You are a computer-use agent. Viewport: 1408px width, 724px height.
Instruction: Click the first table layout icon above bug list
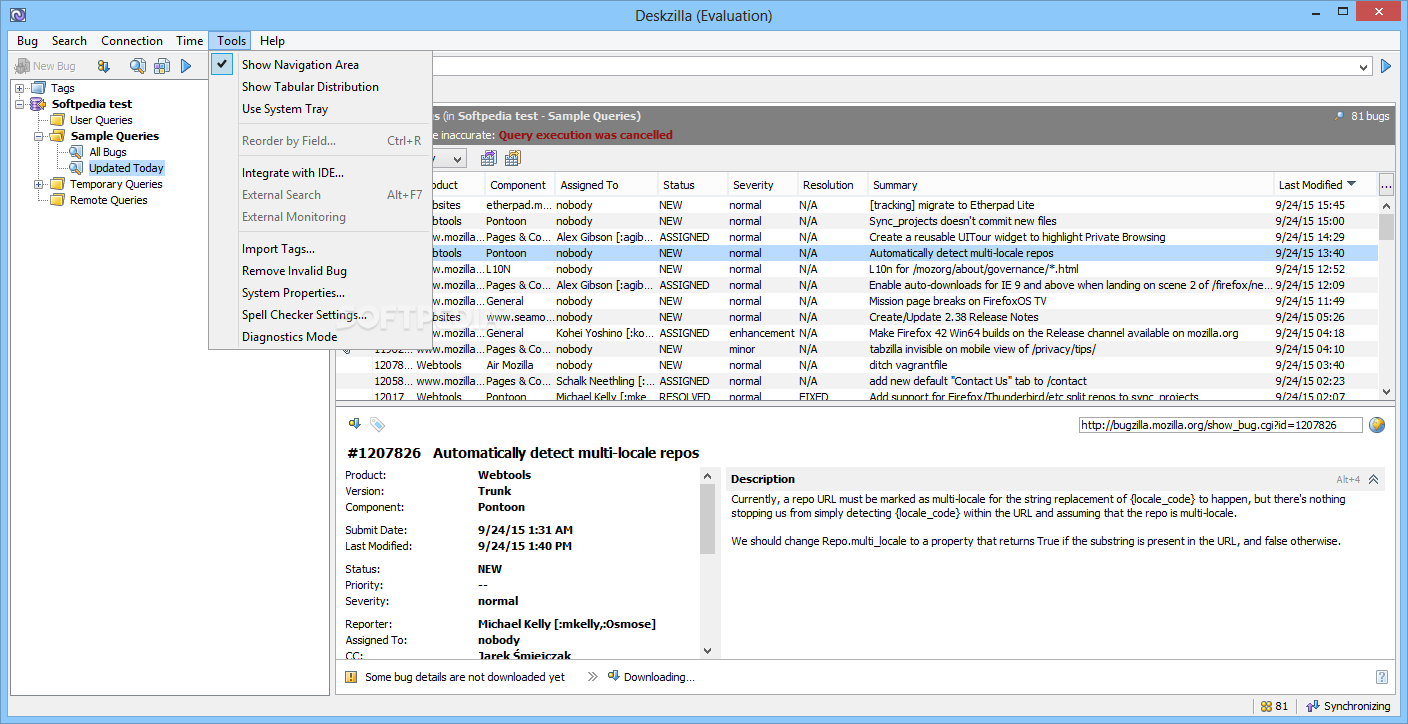pos(489,158)
